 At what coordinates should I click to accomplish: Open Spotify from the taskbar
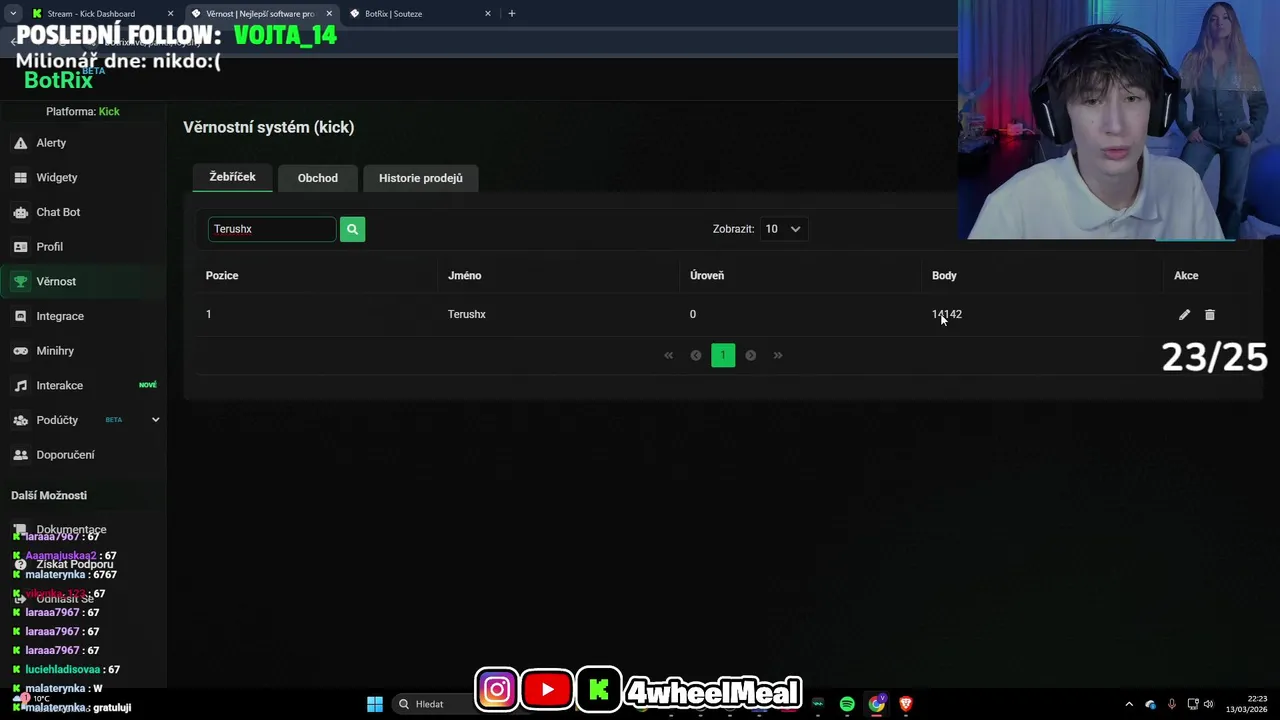(847, 704)
